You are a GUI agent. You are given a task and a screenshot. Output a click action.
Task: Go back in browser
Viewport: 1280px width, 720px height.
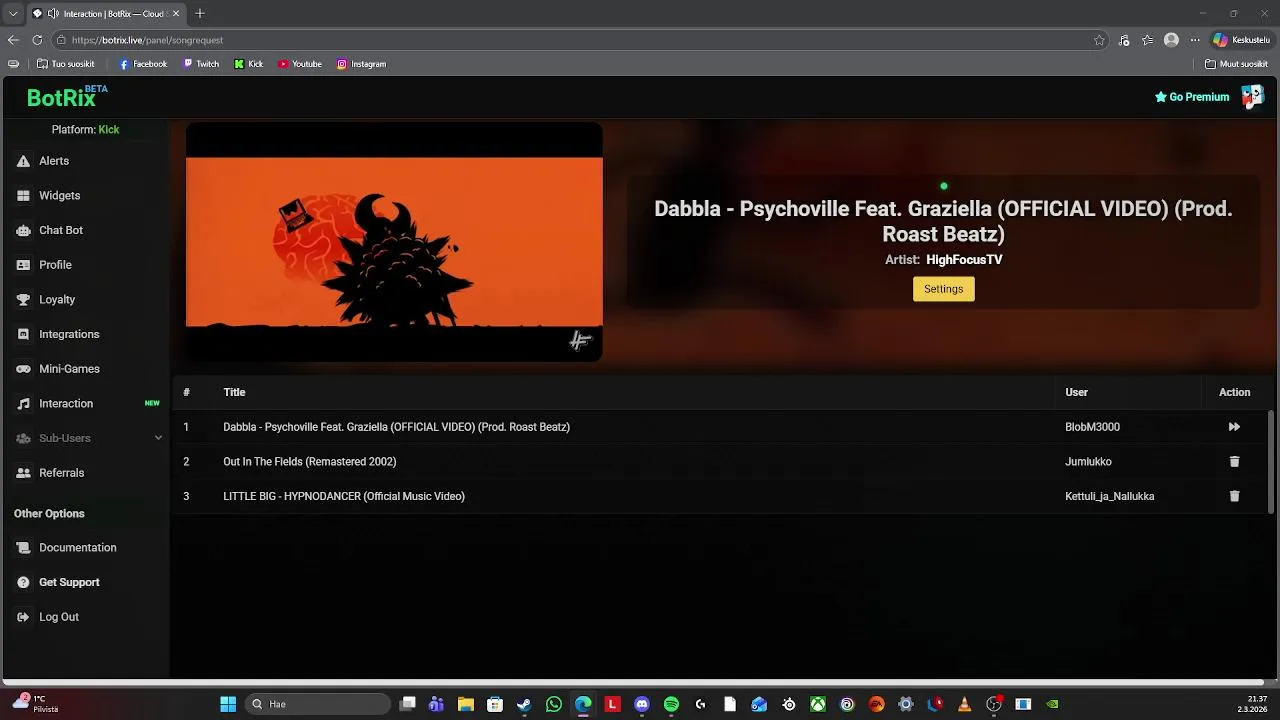click(x=13, y=40)
